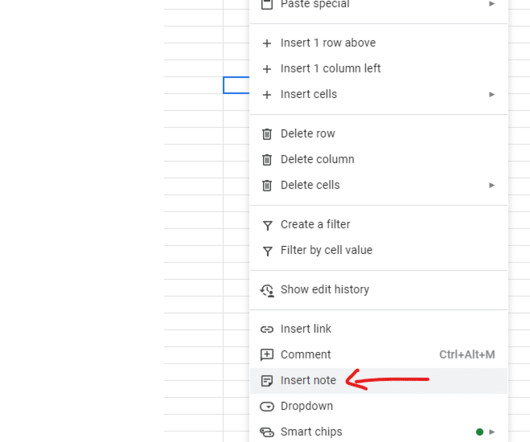
Task: Select the blue outlined active cell
Action: pos(236,85)
